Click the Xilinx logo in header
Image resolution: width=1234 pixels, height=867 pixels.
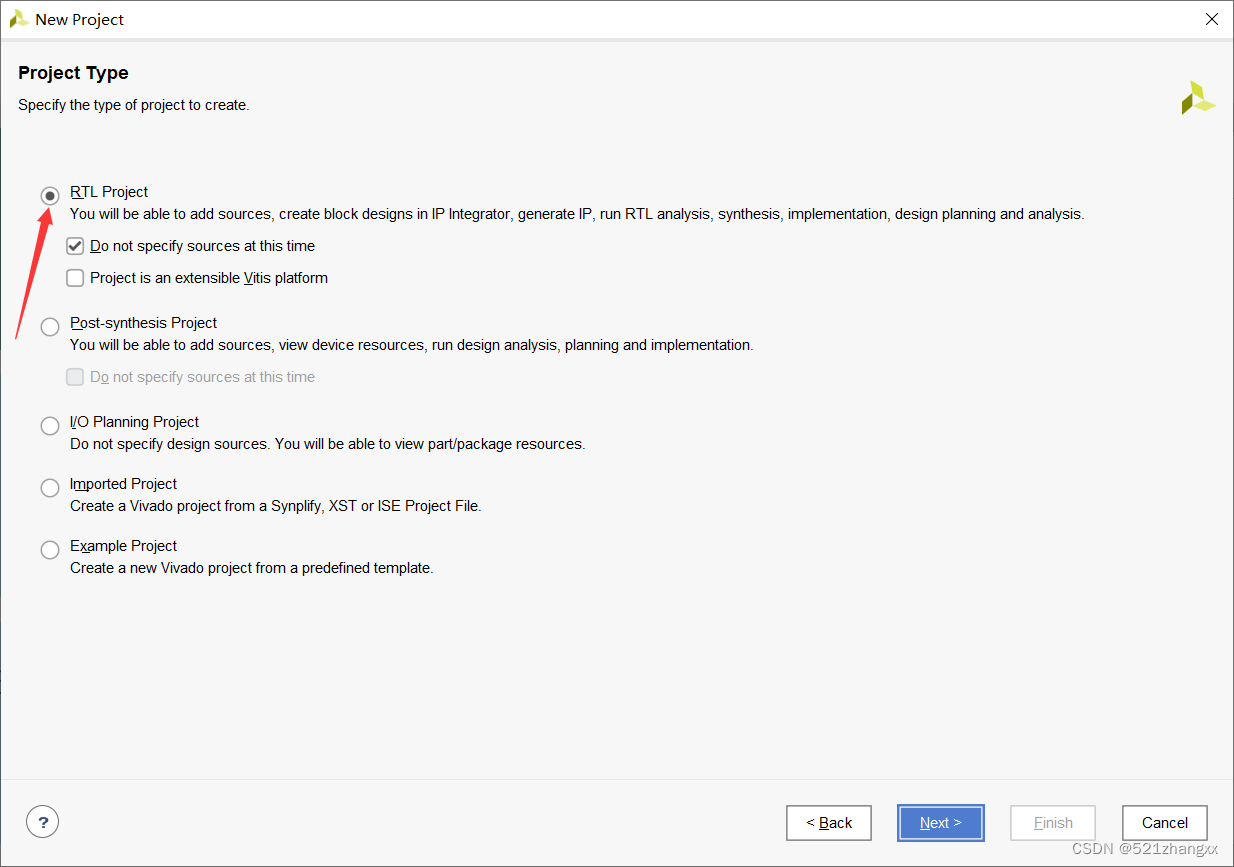[1197, 97]
